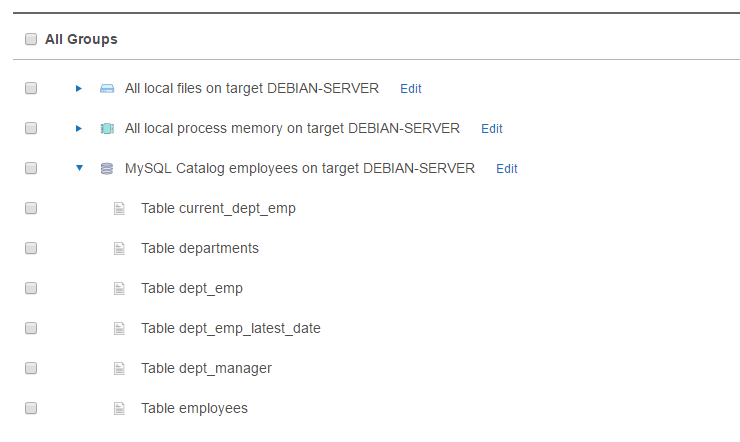
Task: Click the dept_manager table icon
Action: tap(120, 369)
